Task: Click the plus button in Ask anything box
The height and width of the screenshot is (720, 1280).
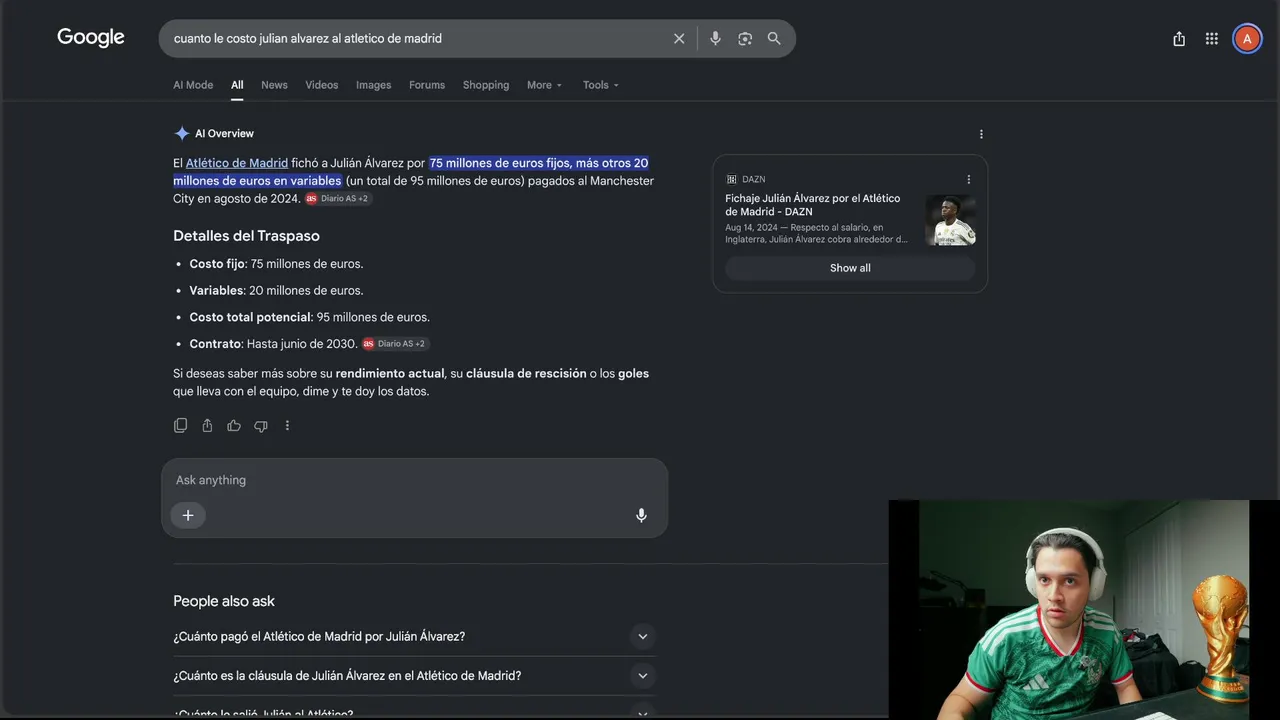Action: coord(188,515)
